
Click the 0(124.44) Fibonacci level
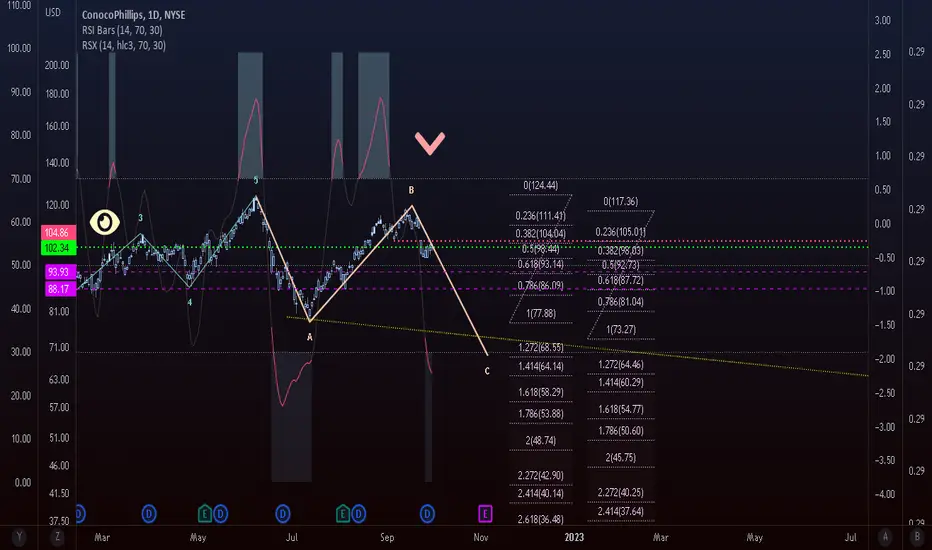click(540, 186)
